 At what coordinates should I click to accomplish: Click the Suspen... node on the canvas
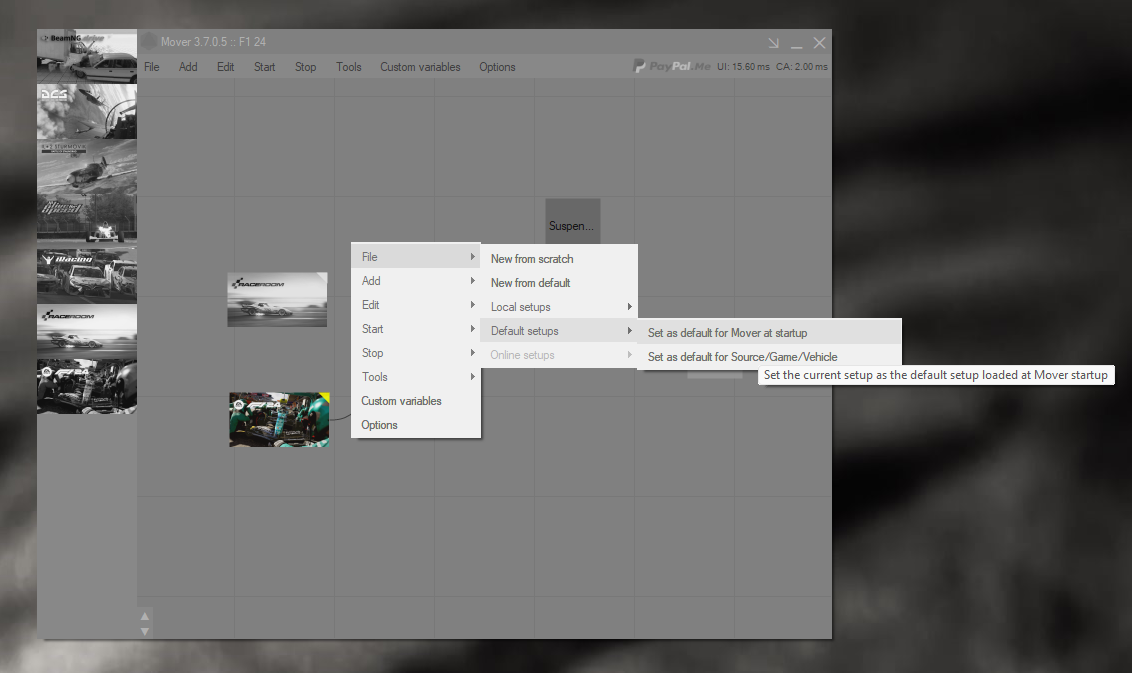[x=572, y=221]
